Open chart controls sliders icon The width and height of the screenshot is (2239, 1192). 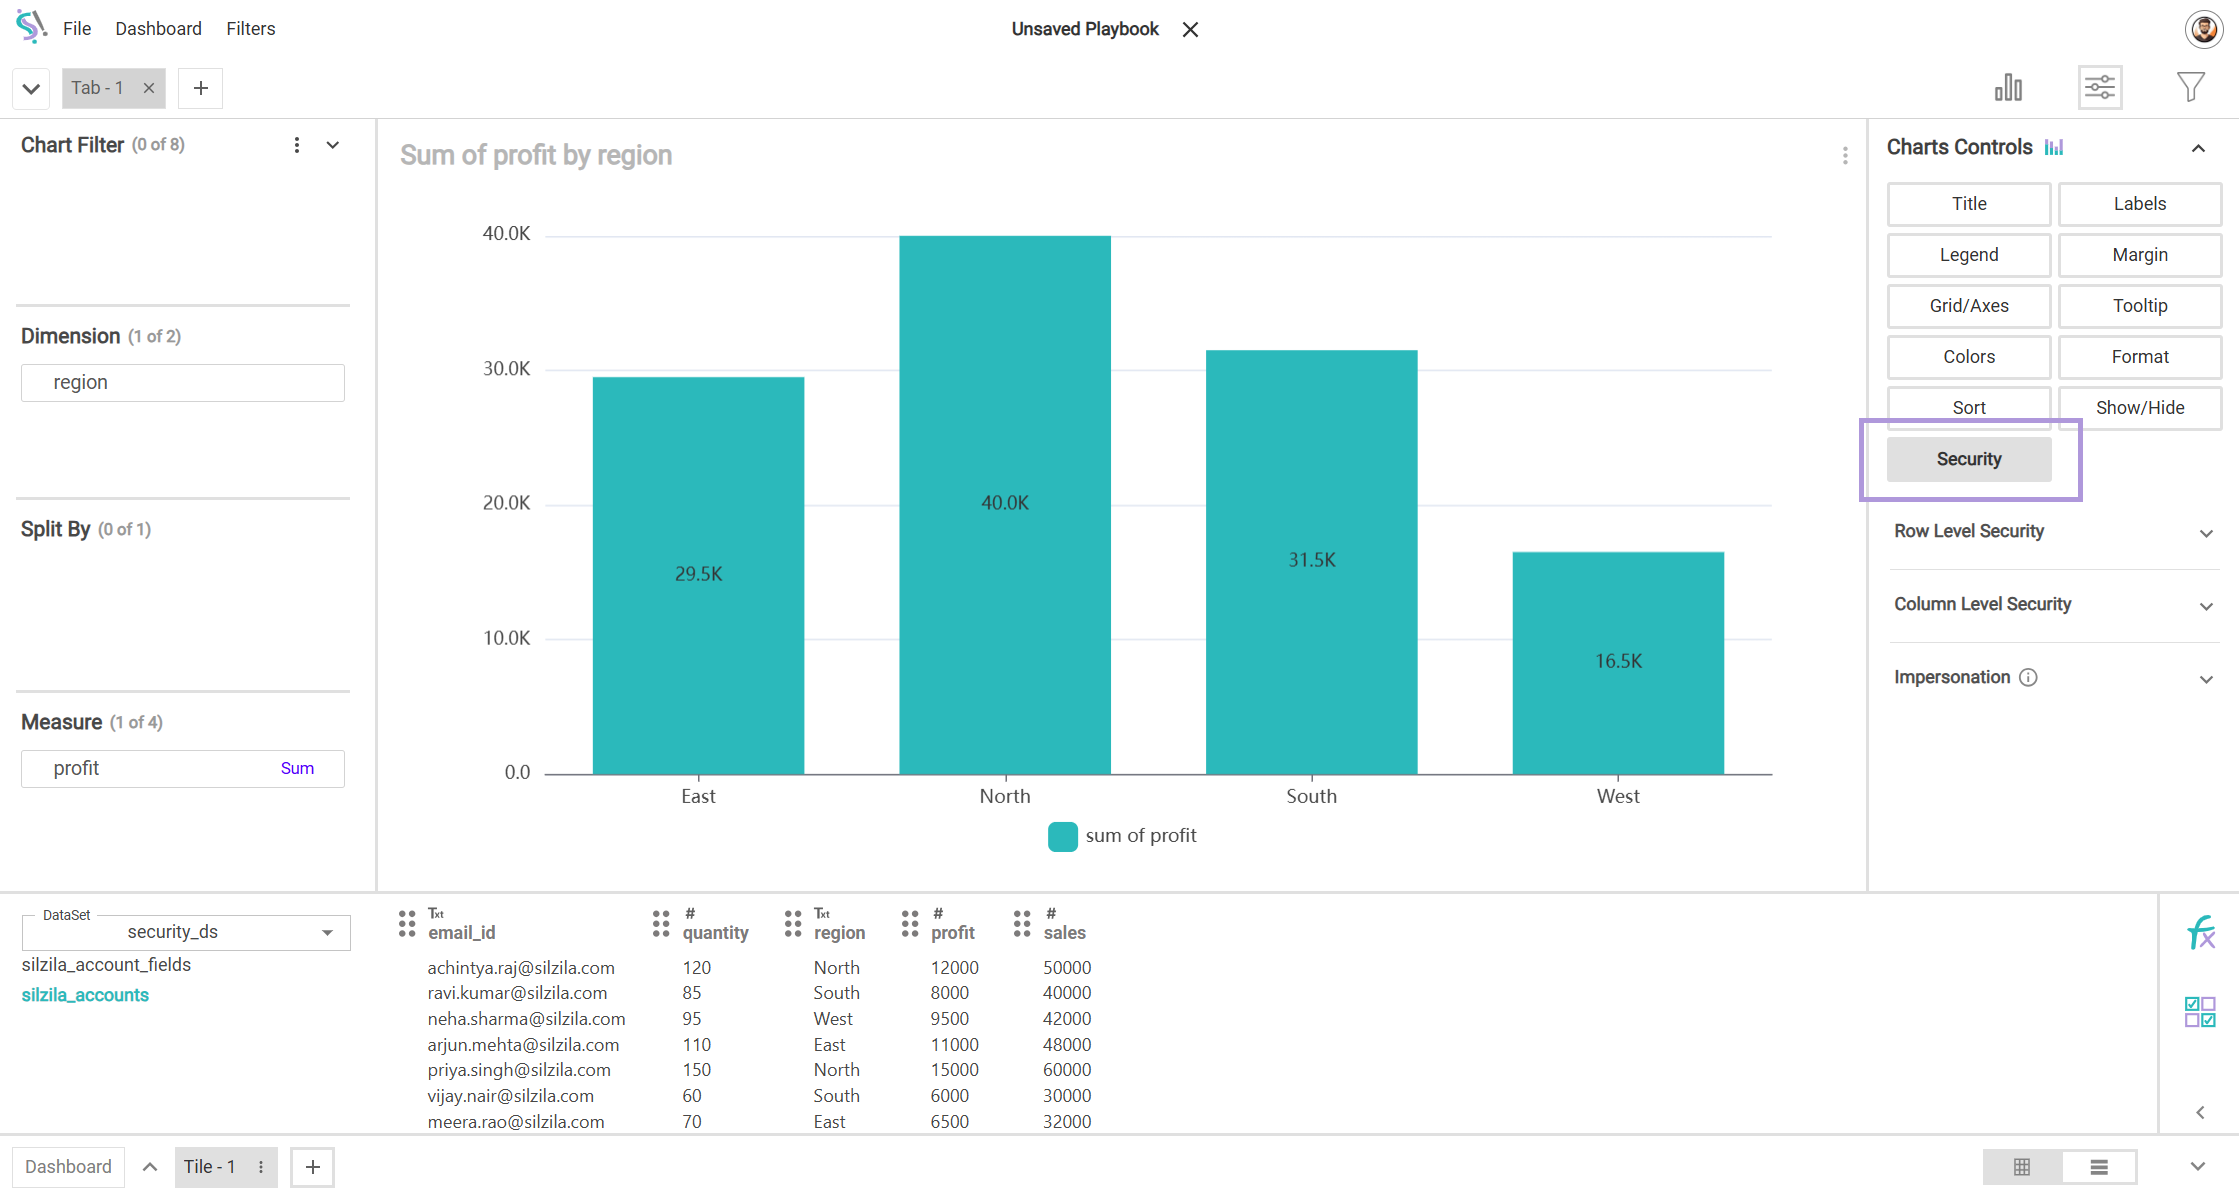tap(2099, 88)
